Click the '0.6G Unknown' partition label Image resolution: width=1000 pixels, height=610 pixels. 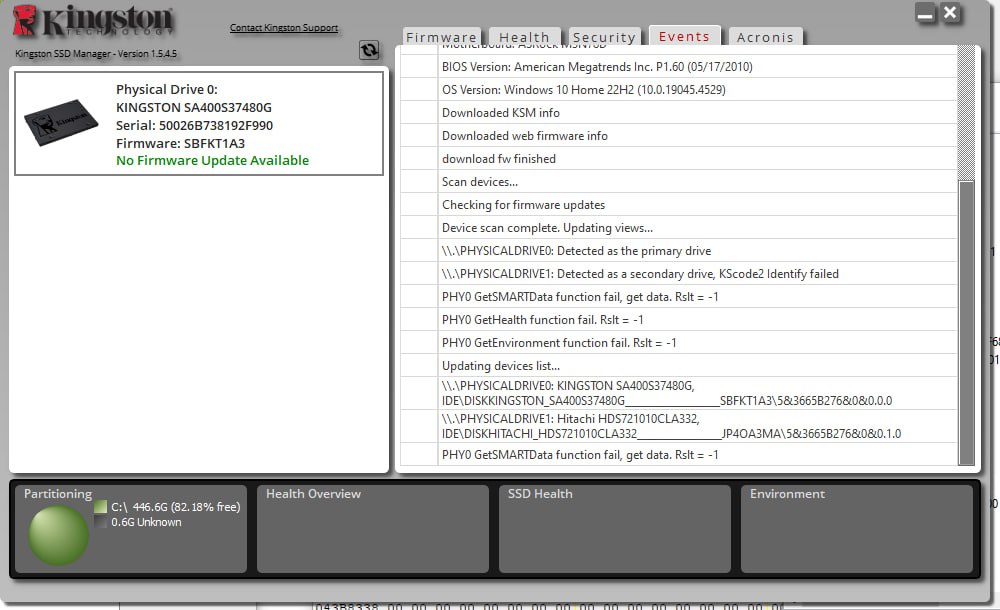146,522
